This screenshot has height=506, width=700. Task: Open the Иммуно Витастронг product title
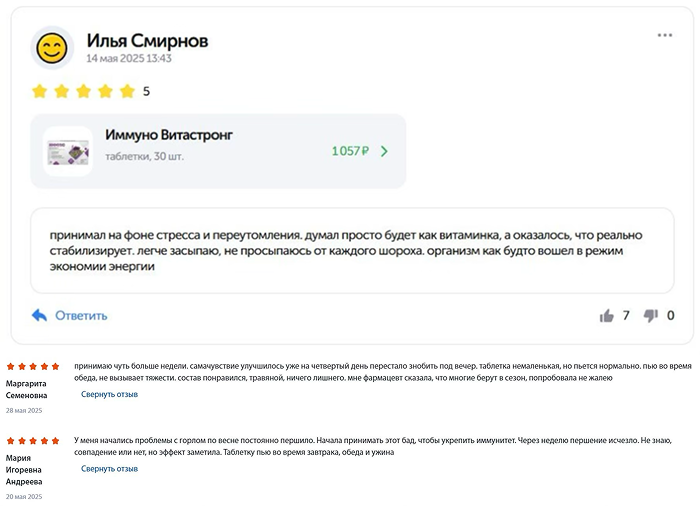[x=169, y=135]
